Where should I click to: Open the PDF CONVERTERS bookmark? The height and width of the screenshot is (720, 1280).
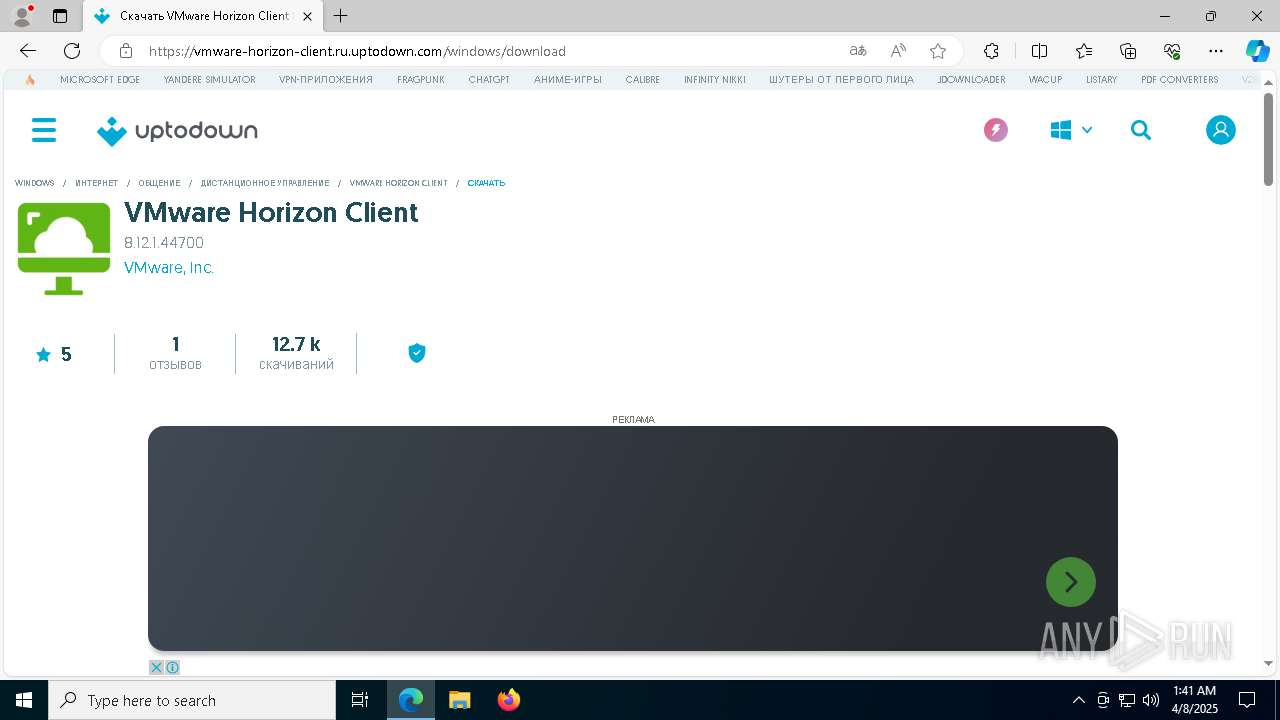tap(1180, 80)
